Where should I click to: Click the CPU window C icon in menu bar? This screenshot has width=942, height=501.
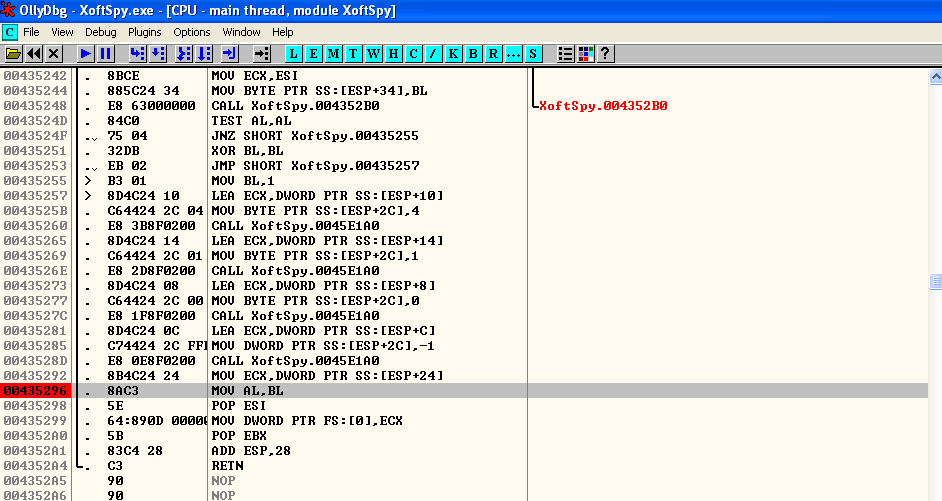10,32
